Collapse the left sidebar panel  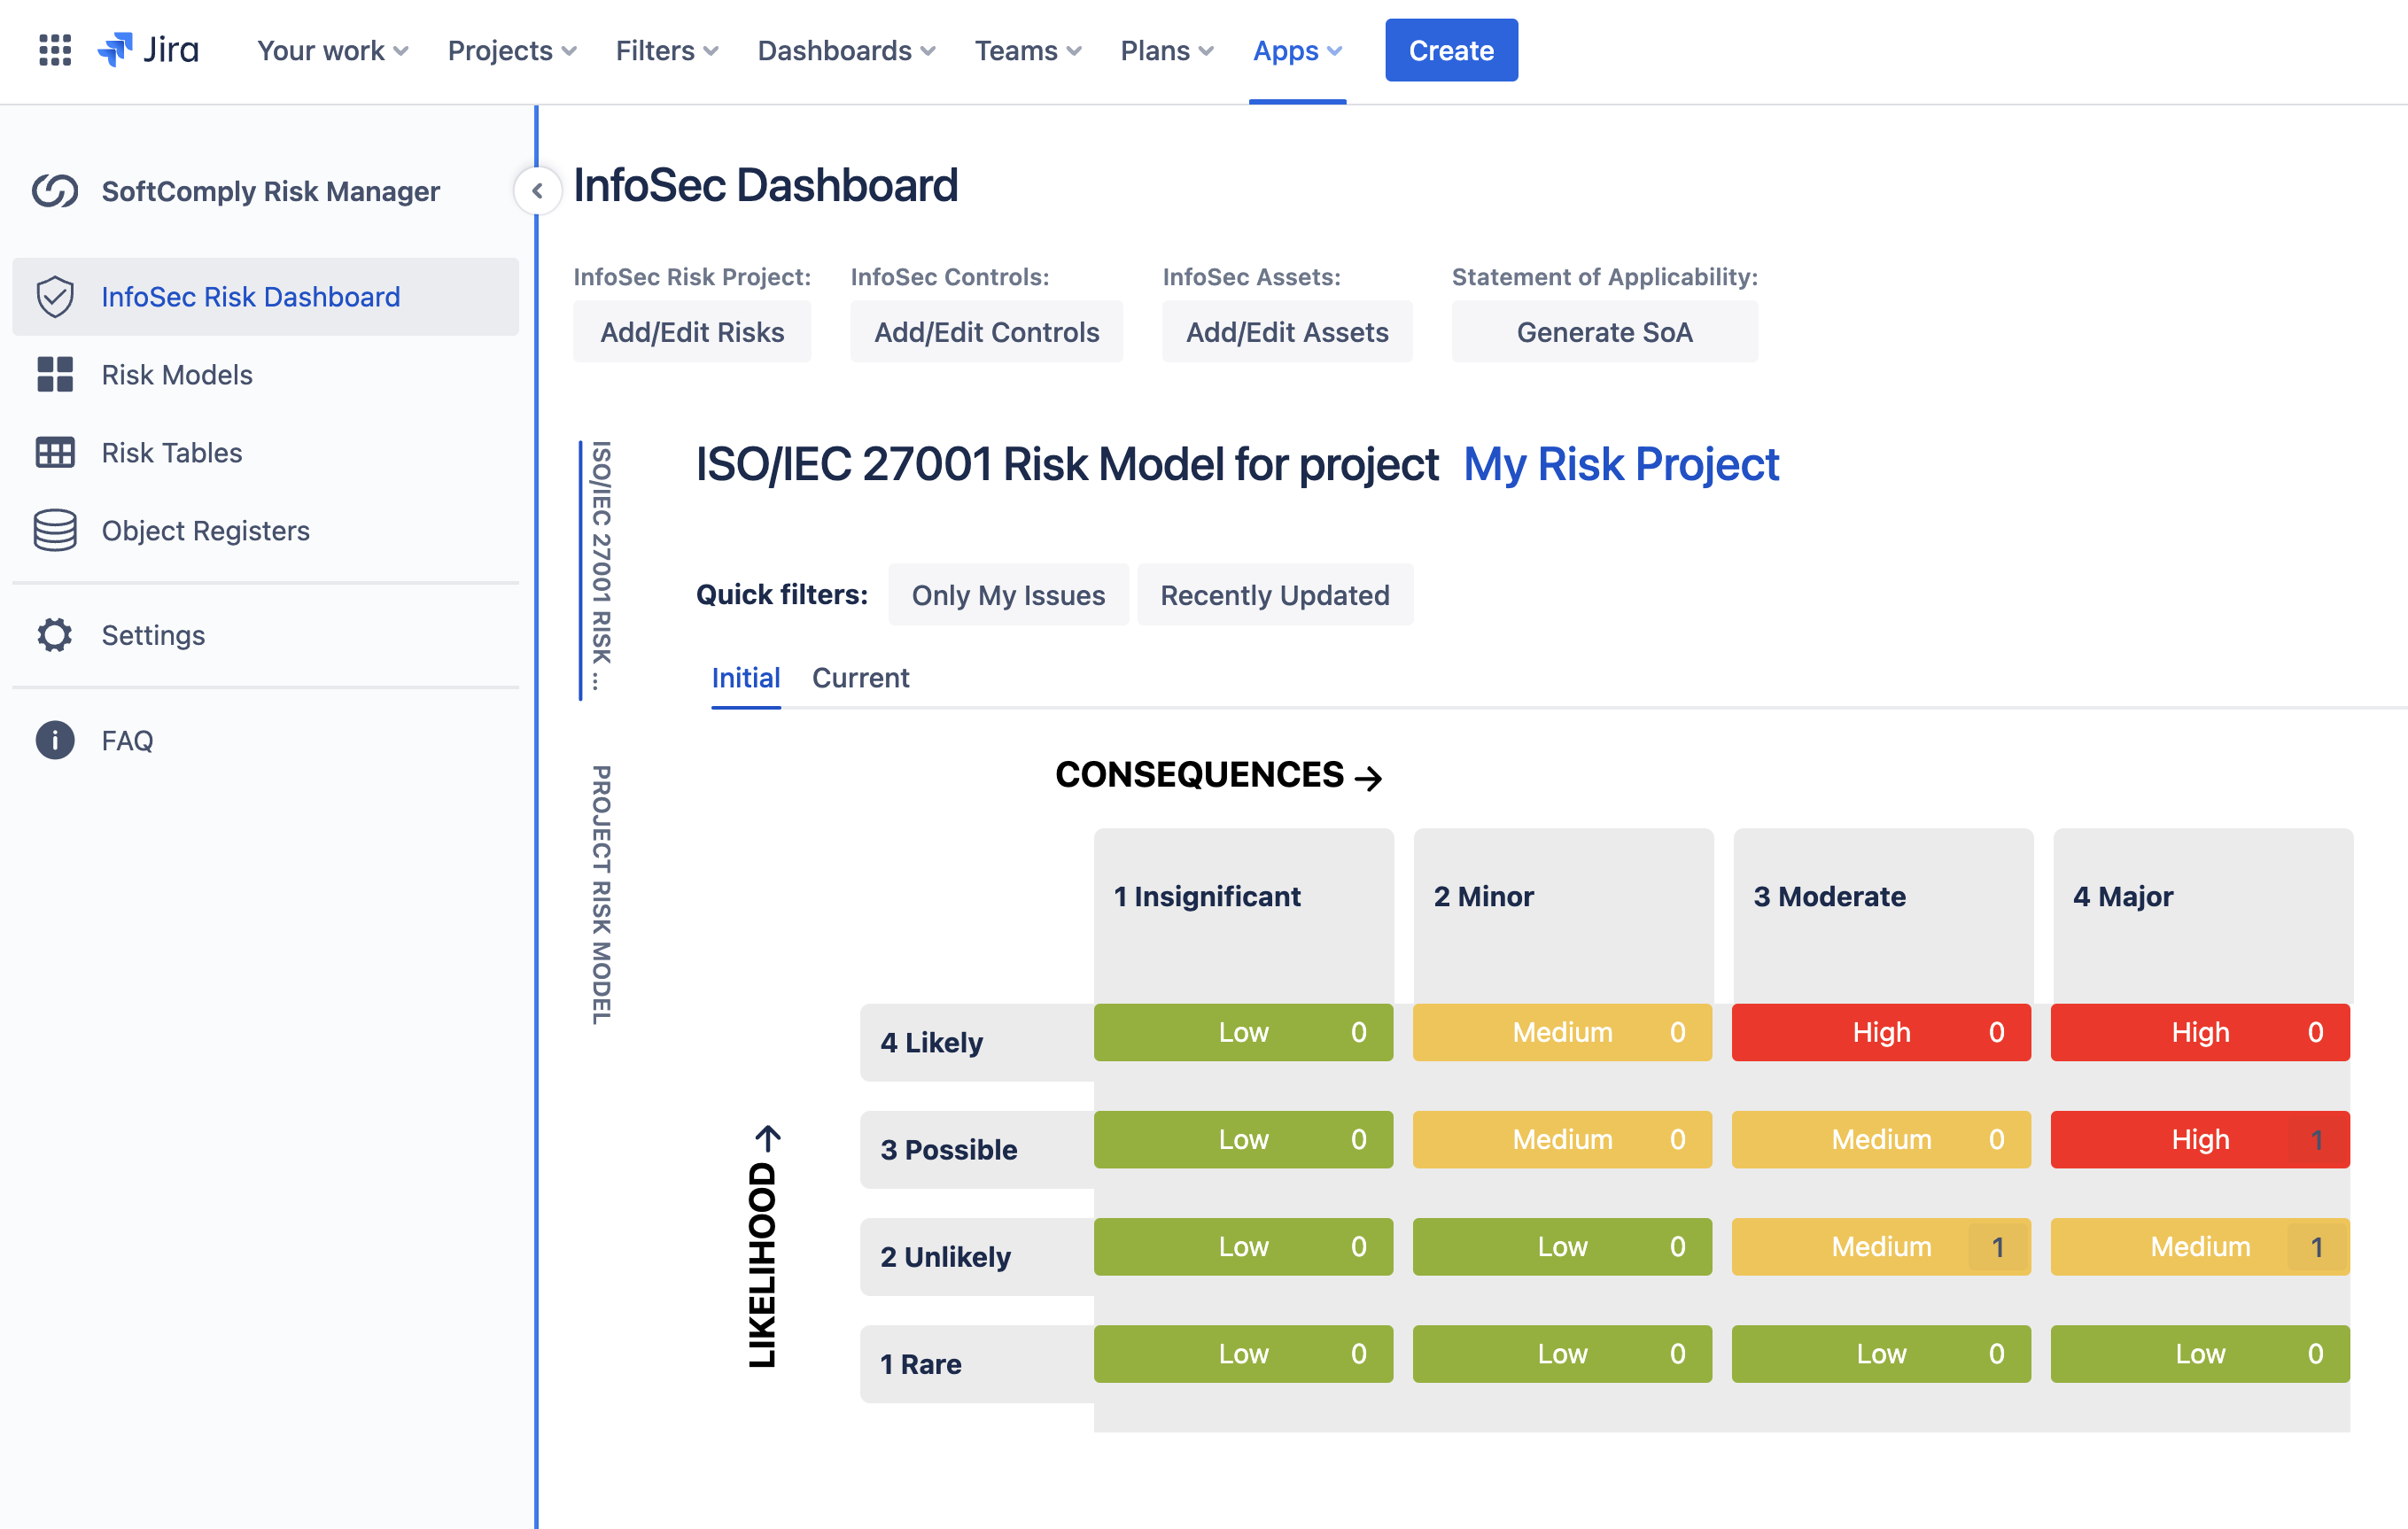point(538,191)
